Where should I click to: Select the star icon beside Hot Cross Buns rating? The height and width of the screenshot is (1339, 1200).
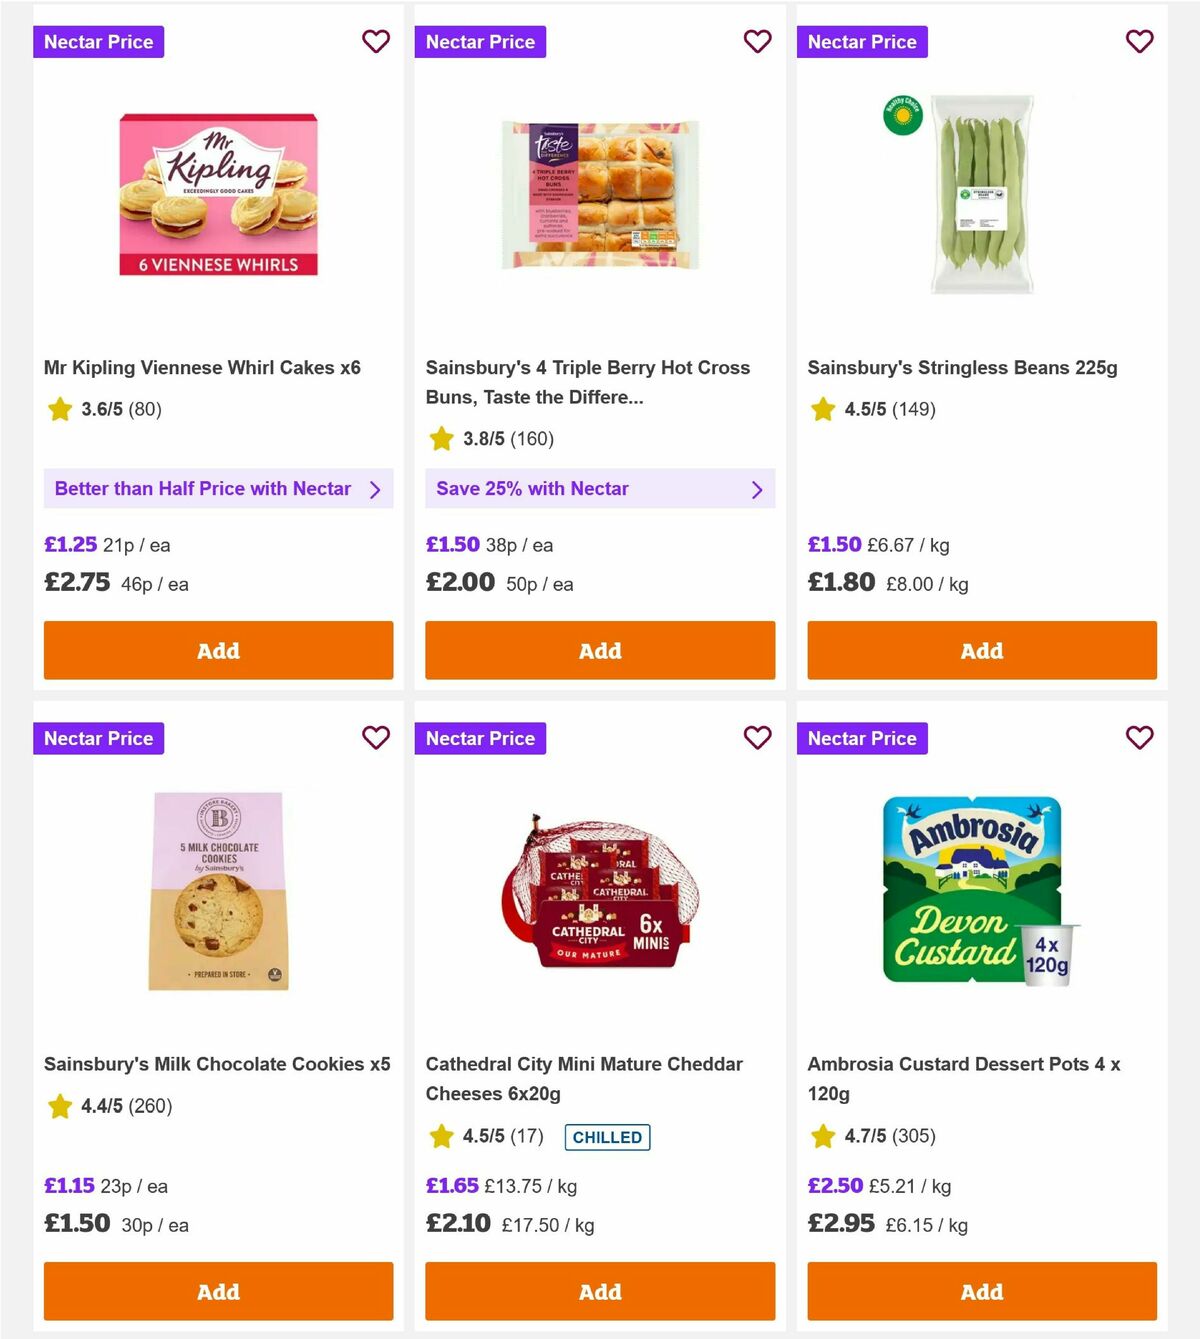[x=441, y=438]
